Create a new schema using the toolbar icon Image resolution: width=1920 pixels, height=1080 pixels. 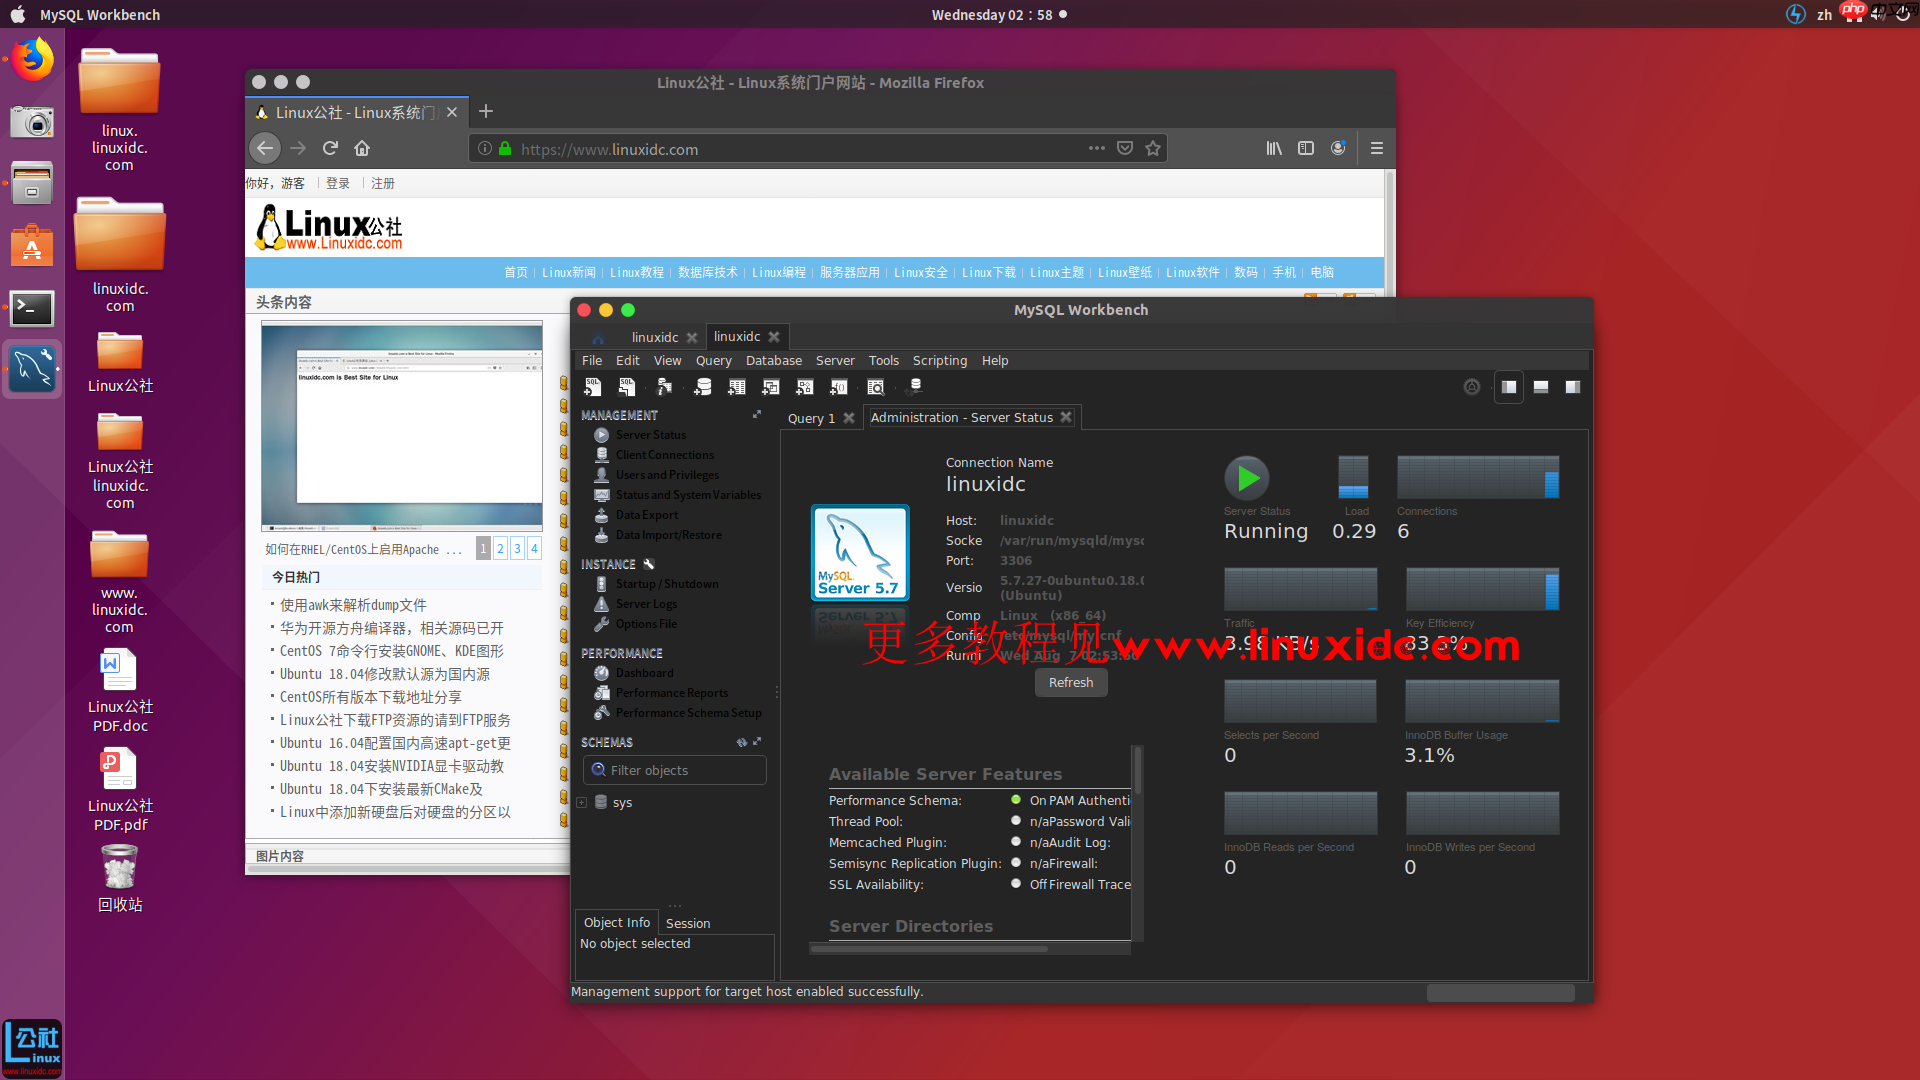[703, 387]
